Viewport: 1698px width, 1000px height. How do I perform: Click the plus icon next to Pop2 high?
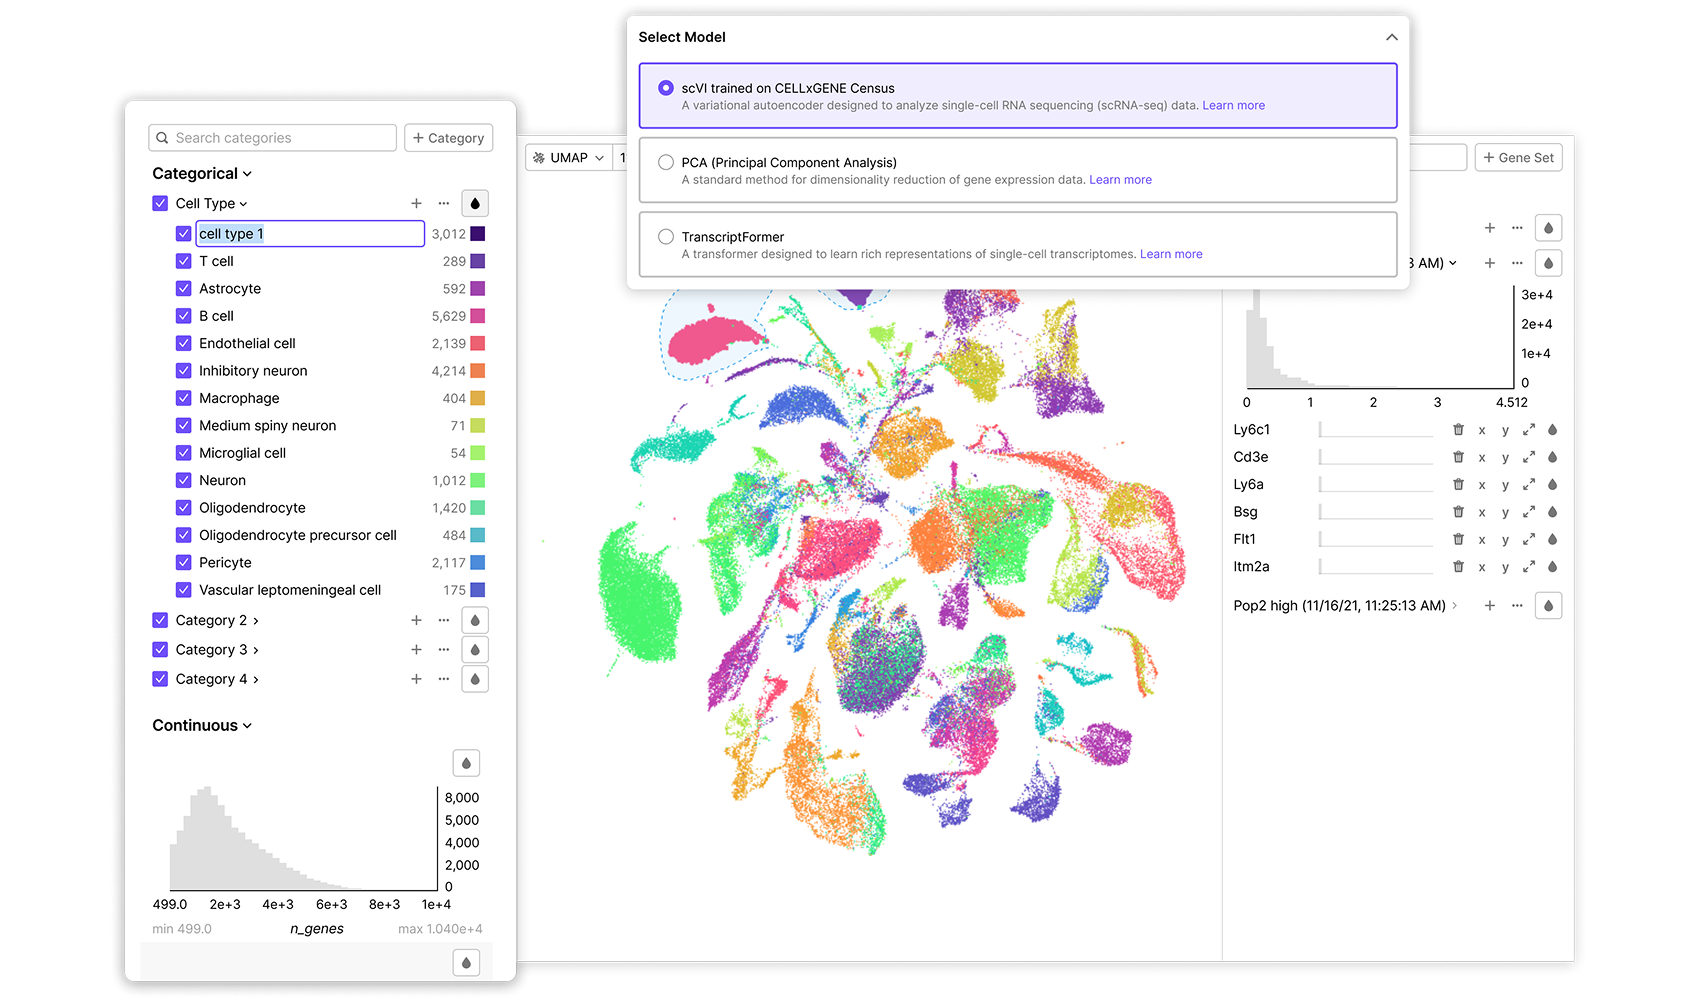1489,605
